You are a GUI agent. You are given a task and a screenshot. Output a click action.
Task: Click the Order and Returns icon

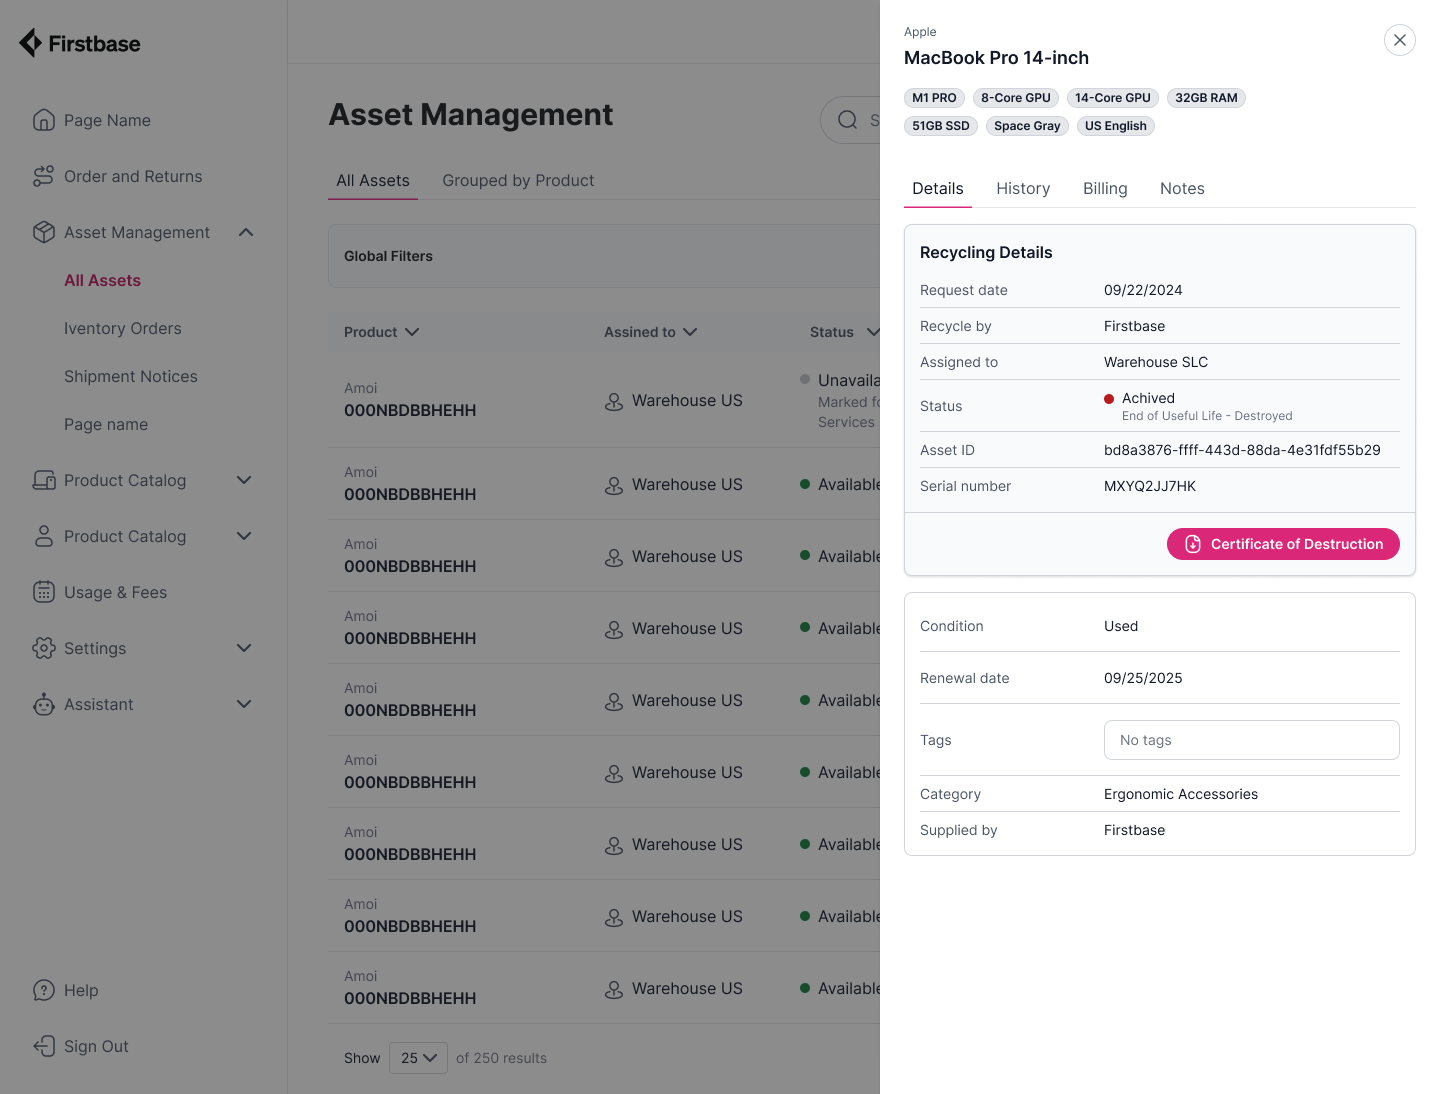pos(44,176)
